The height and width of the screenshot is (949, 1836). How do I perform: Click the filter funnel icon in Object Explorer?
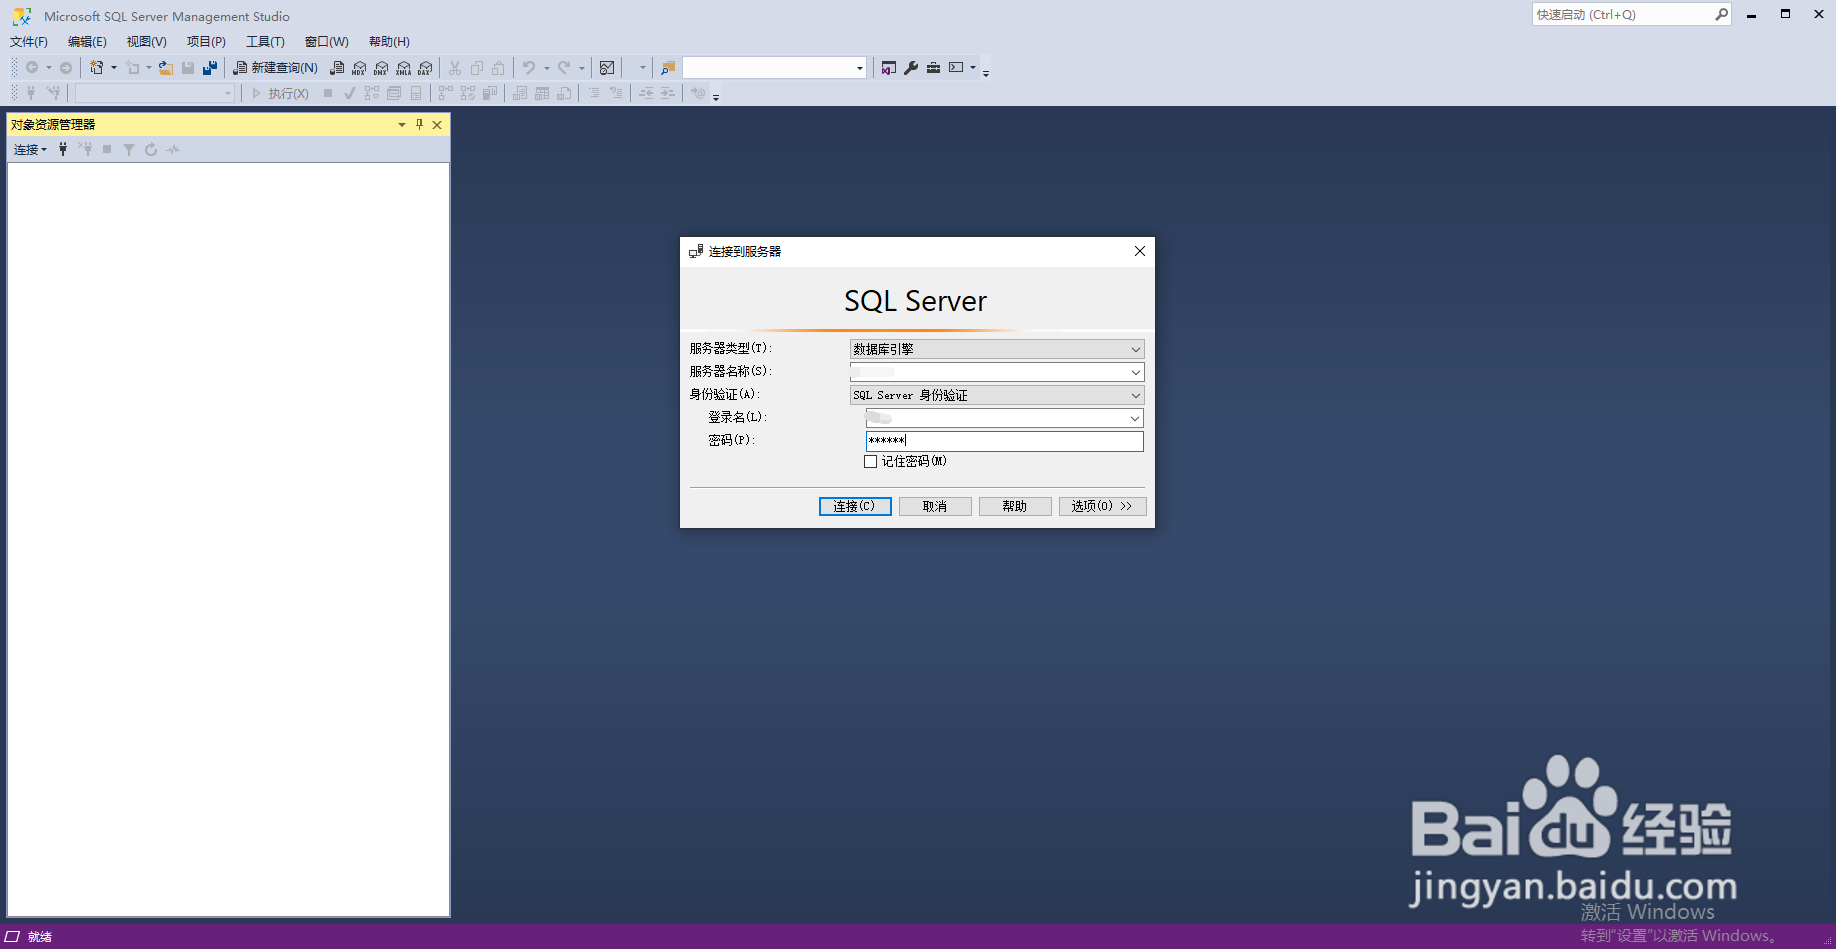(129, 149)
